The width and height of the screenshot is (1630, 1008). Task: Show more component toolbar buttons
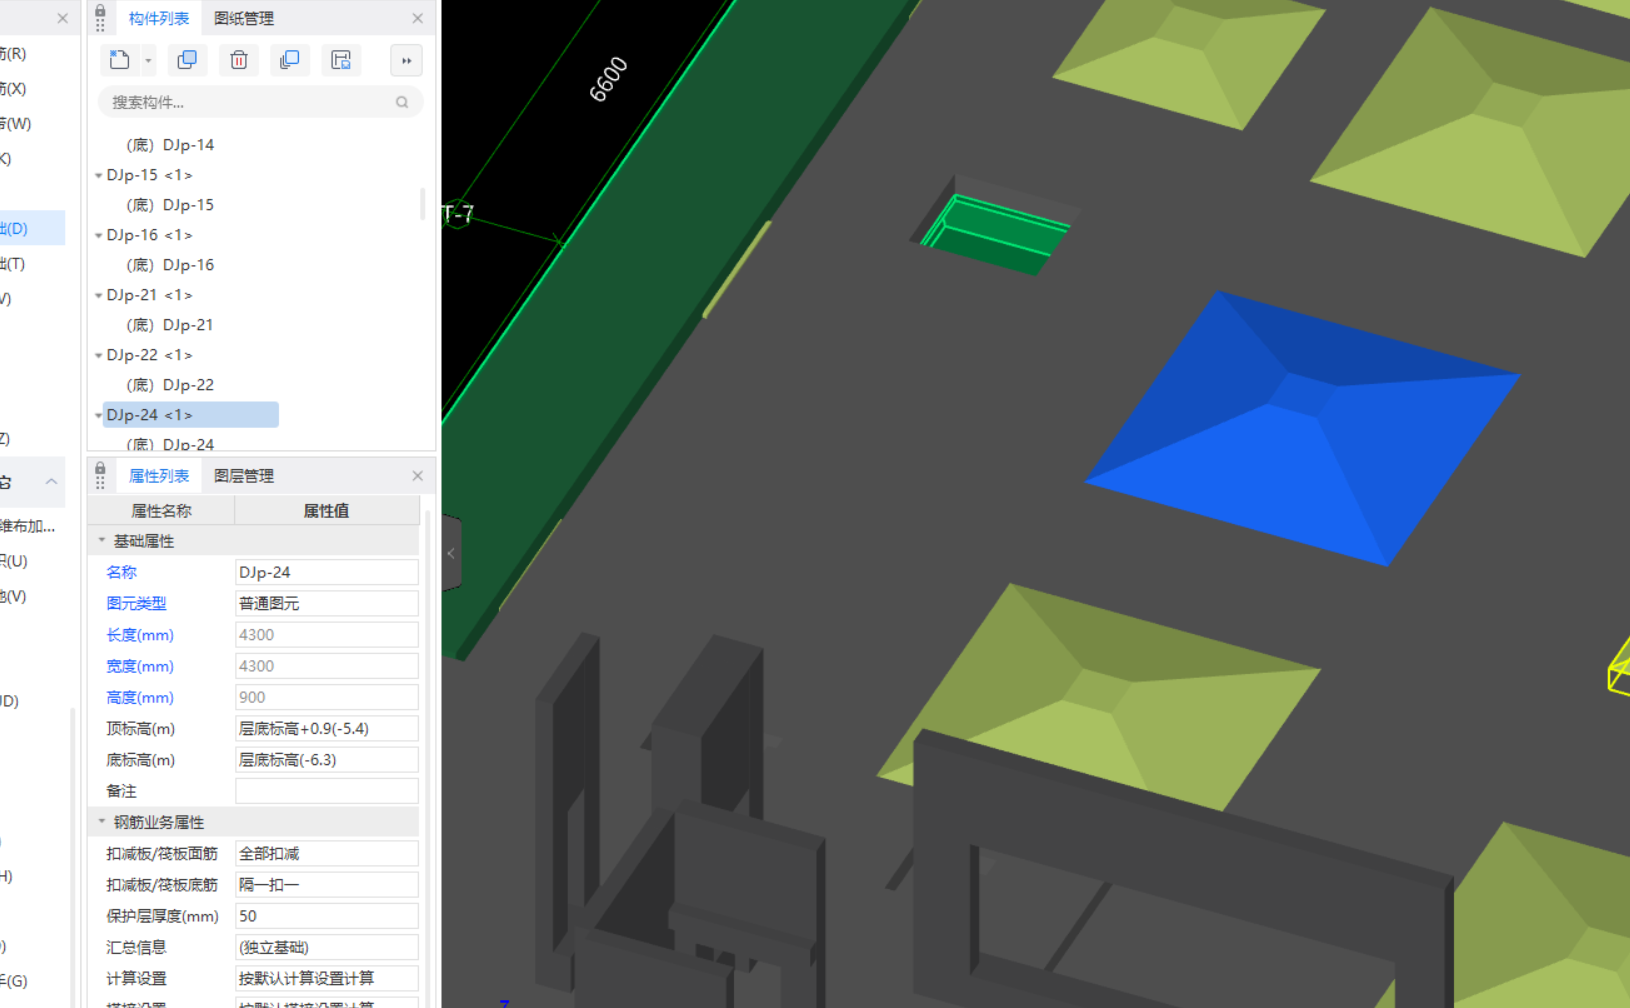406,61
